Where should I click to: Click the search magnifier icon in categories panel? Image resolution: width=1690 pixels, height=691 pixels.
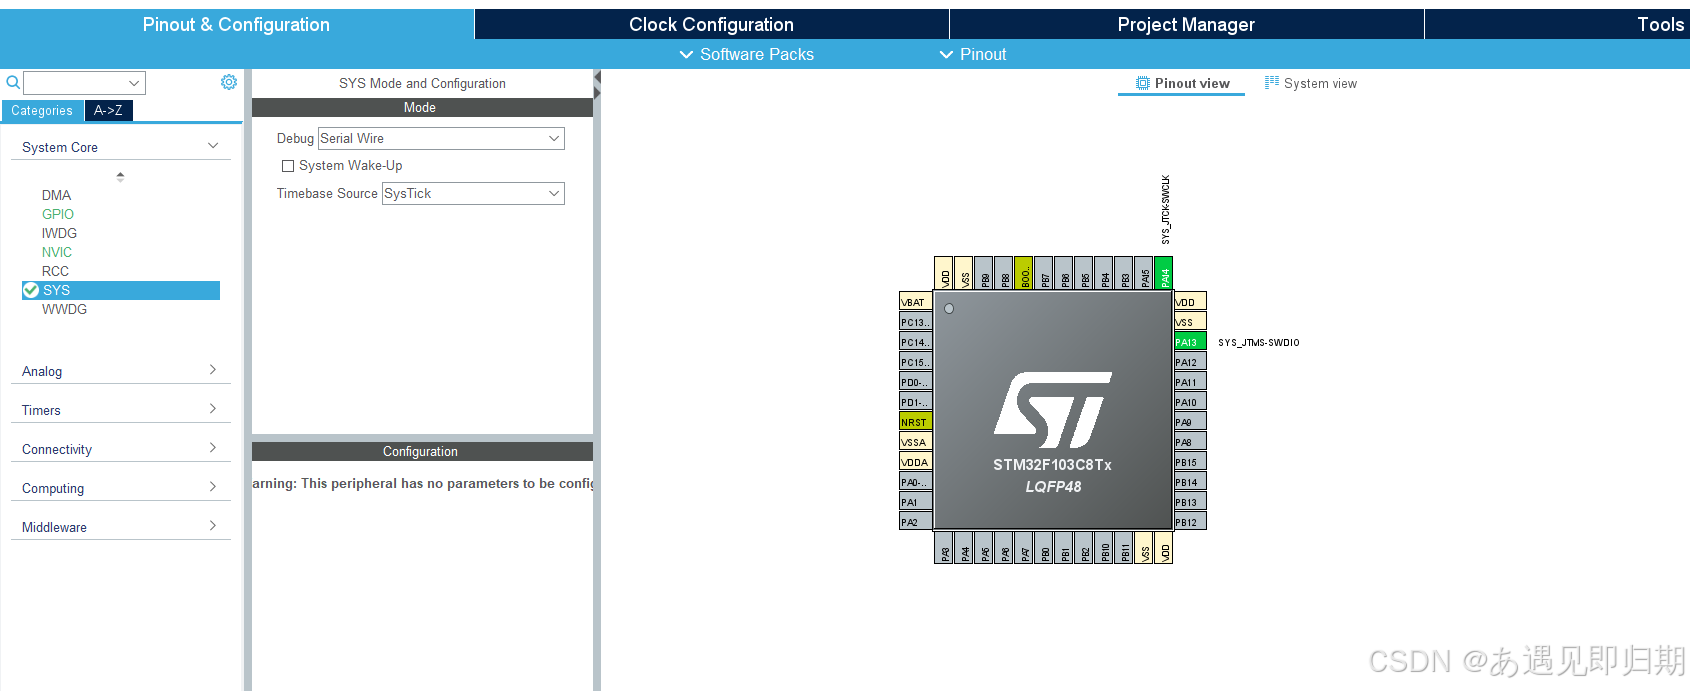tap(13, 83)
